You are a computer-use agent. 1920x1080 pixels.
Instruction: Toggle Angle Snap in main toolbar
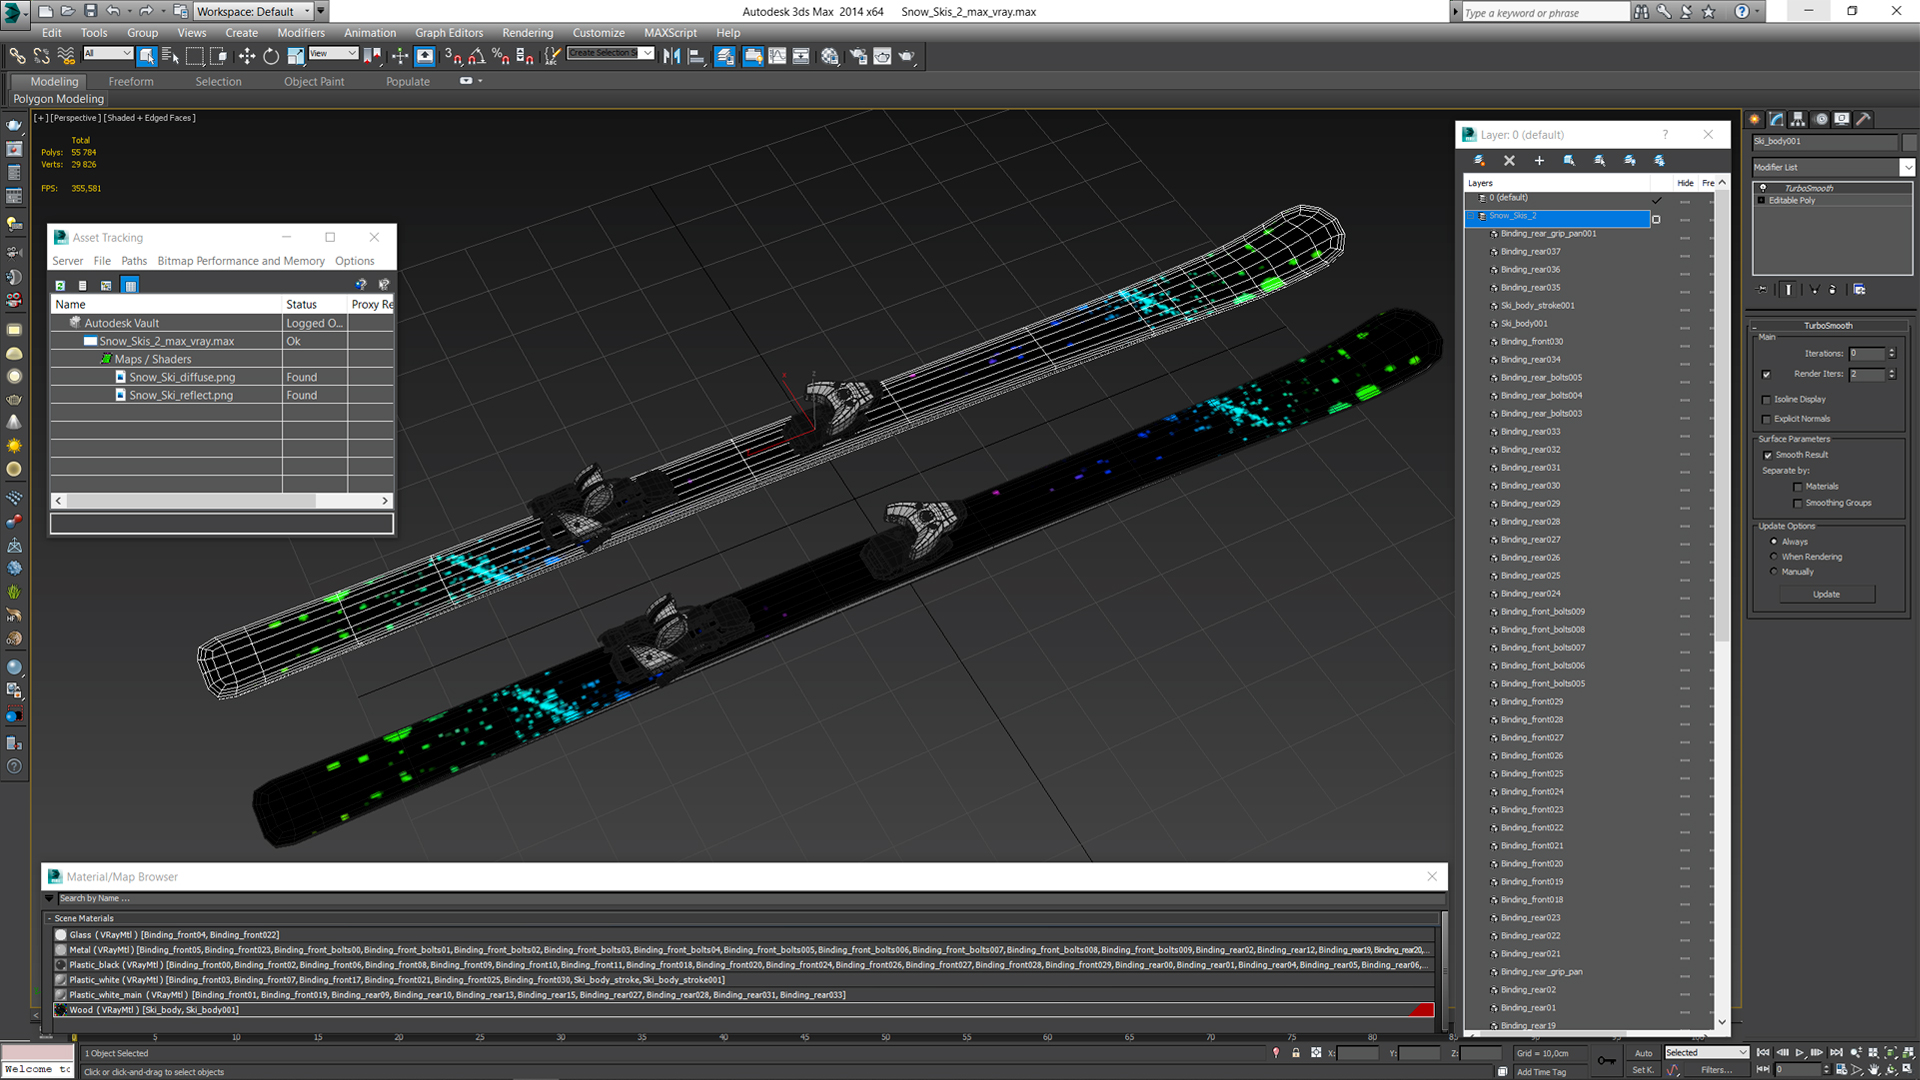(477, 56)
